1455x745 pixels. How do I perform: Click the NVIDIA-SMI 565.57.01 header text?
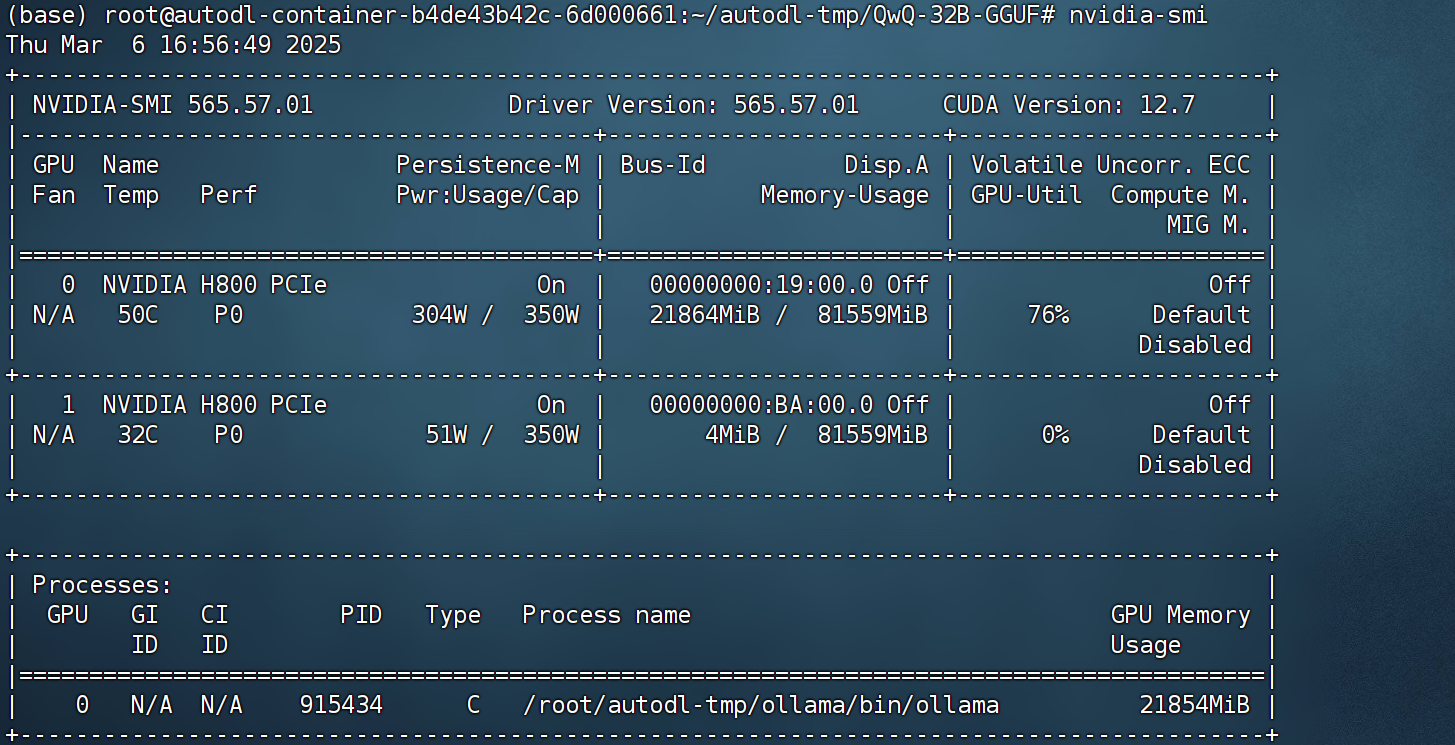click(x=173, y=105)
